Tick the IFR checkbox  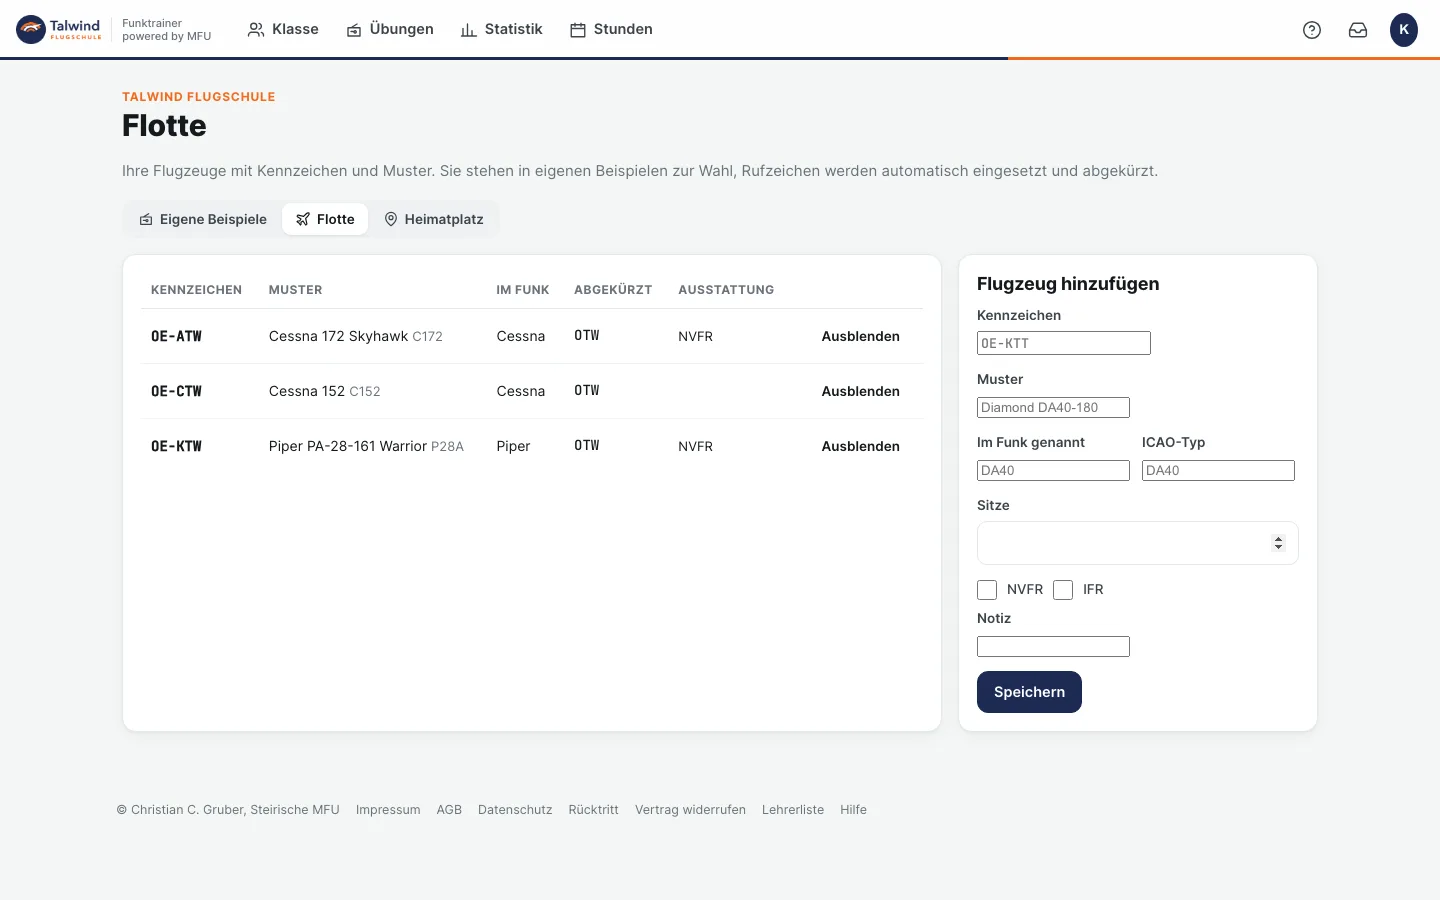(x=1063, y=590)
